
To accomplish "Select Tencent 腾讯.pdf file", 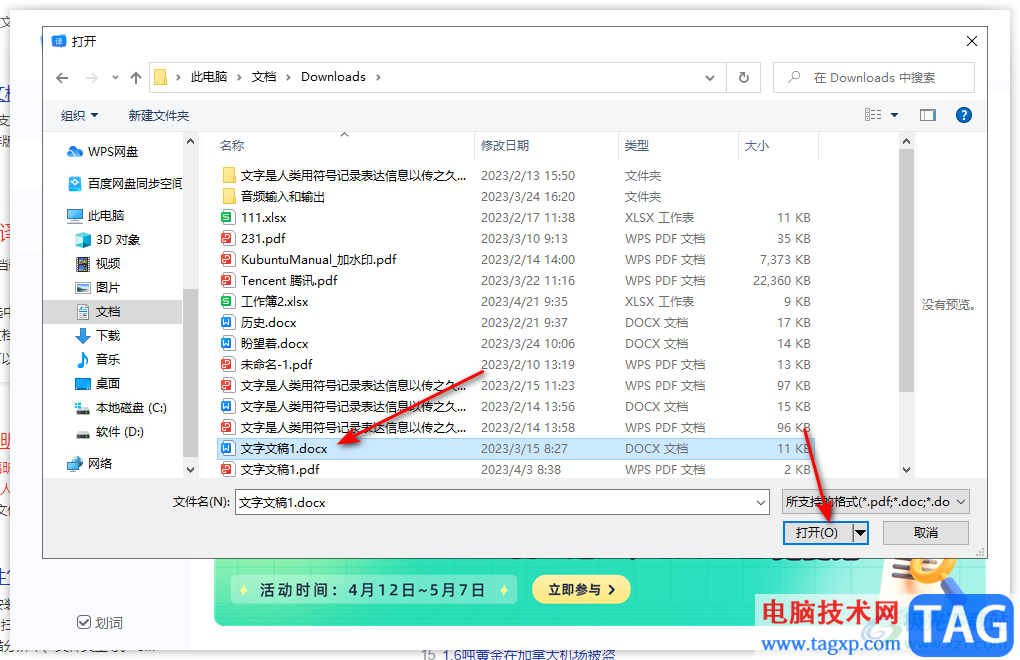I will pos(289,280).
